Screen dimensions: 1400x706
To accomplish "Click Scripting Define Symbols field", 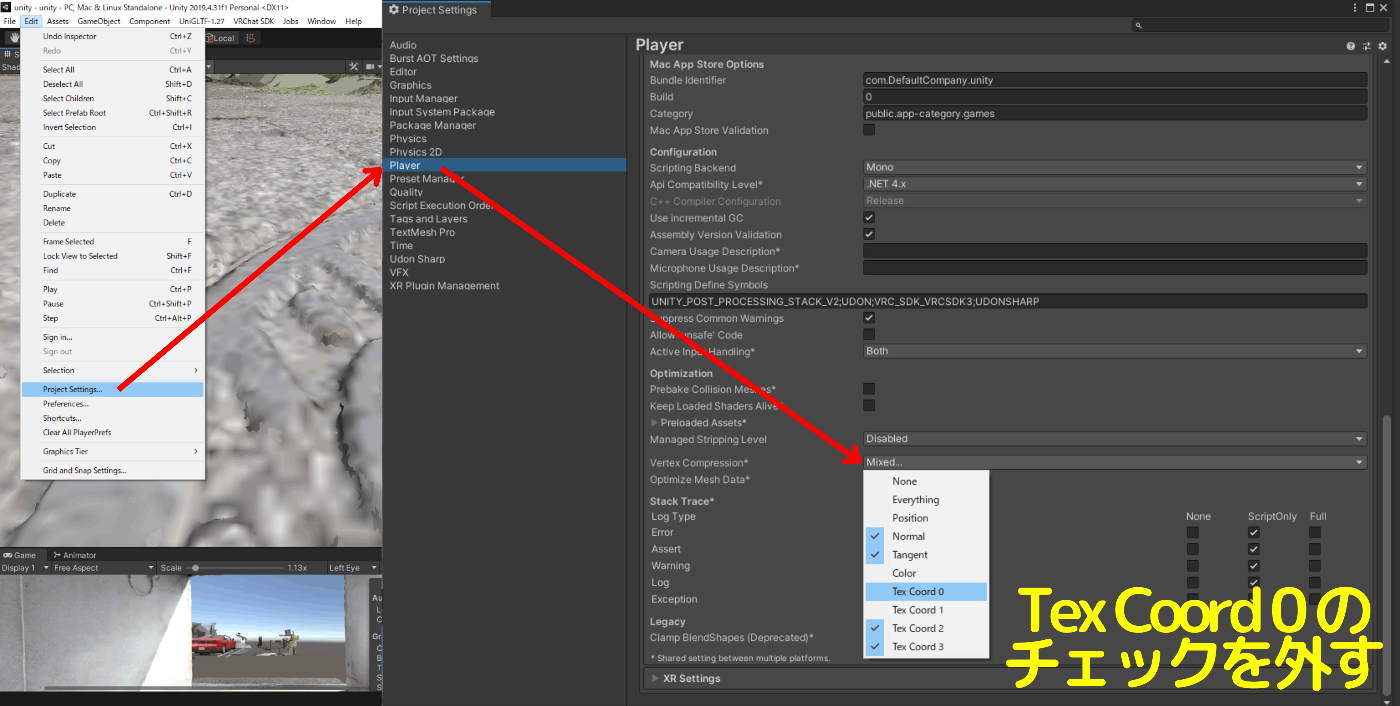I will coord(1008,301).
